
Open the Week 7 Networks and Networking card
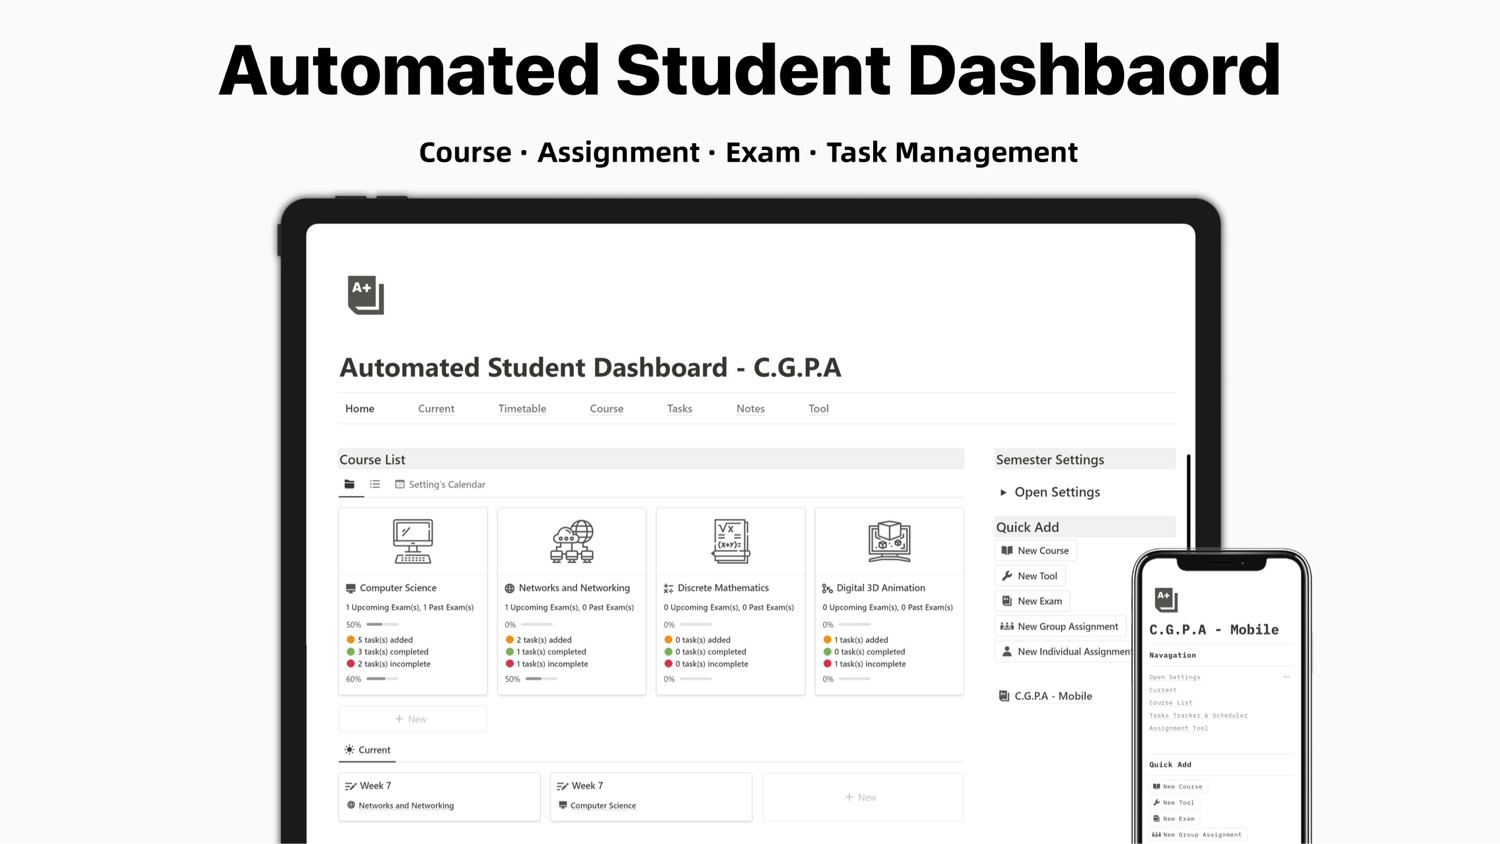click(438, 796)
